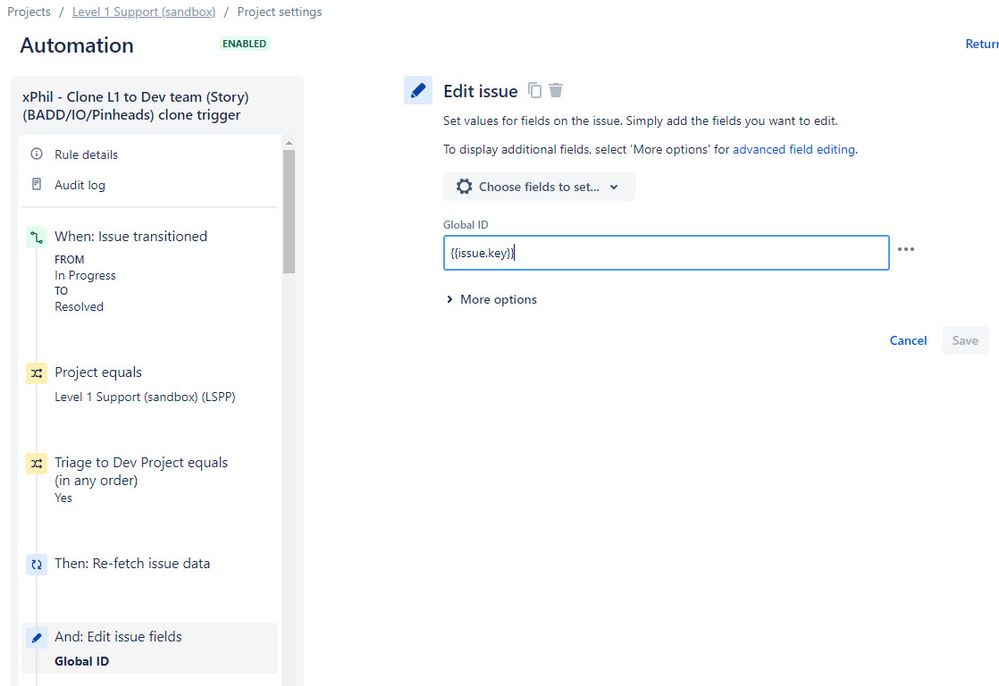Click the Save button
999x686 pixels.
965,341
